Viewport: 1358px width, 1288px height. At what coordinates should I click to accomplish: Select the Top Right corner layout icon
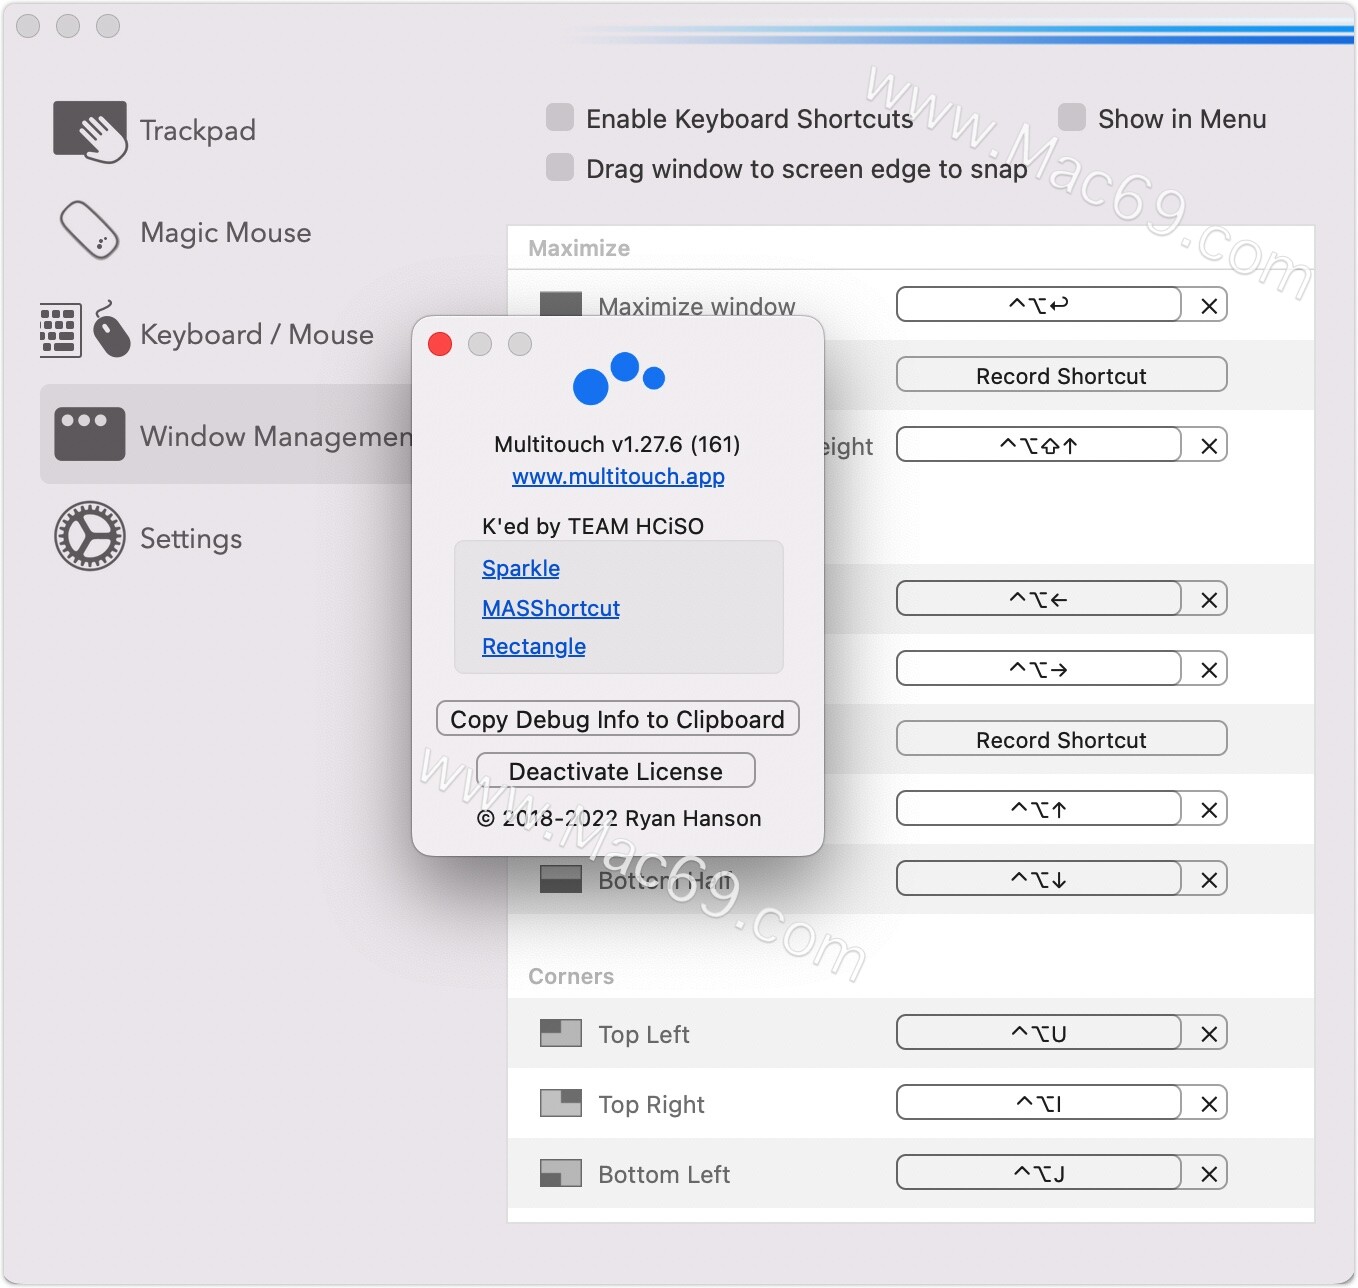point(561,1103)
